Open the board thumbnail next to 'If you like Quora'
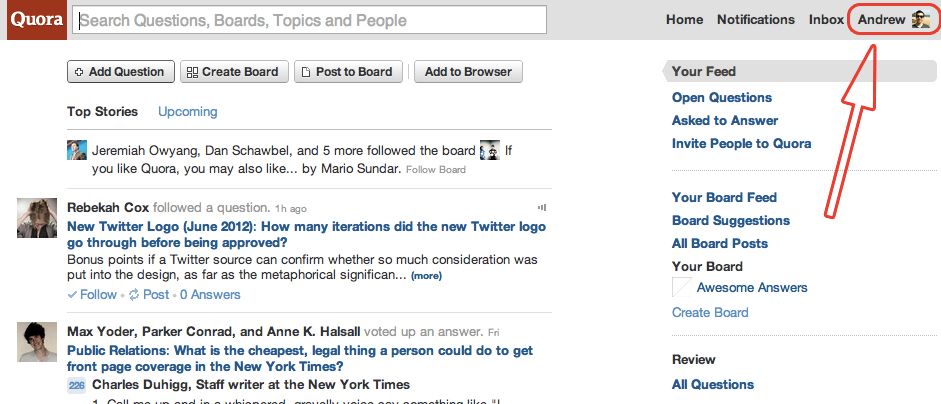The width and height of the screenshot is (941, 404). tap(490, 149)
